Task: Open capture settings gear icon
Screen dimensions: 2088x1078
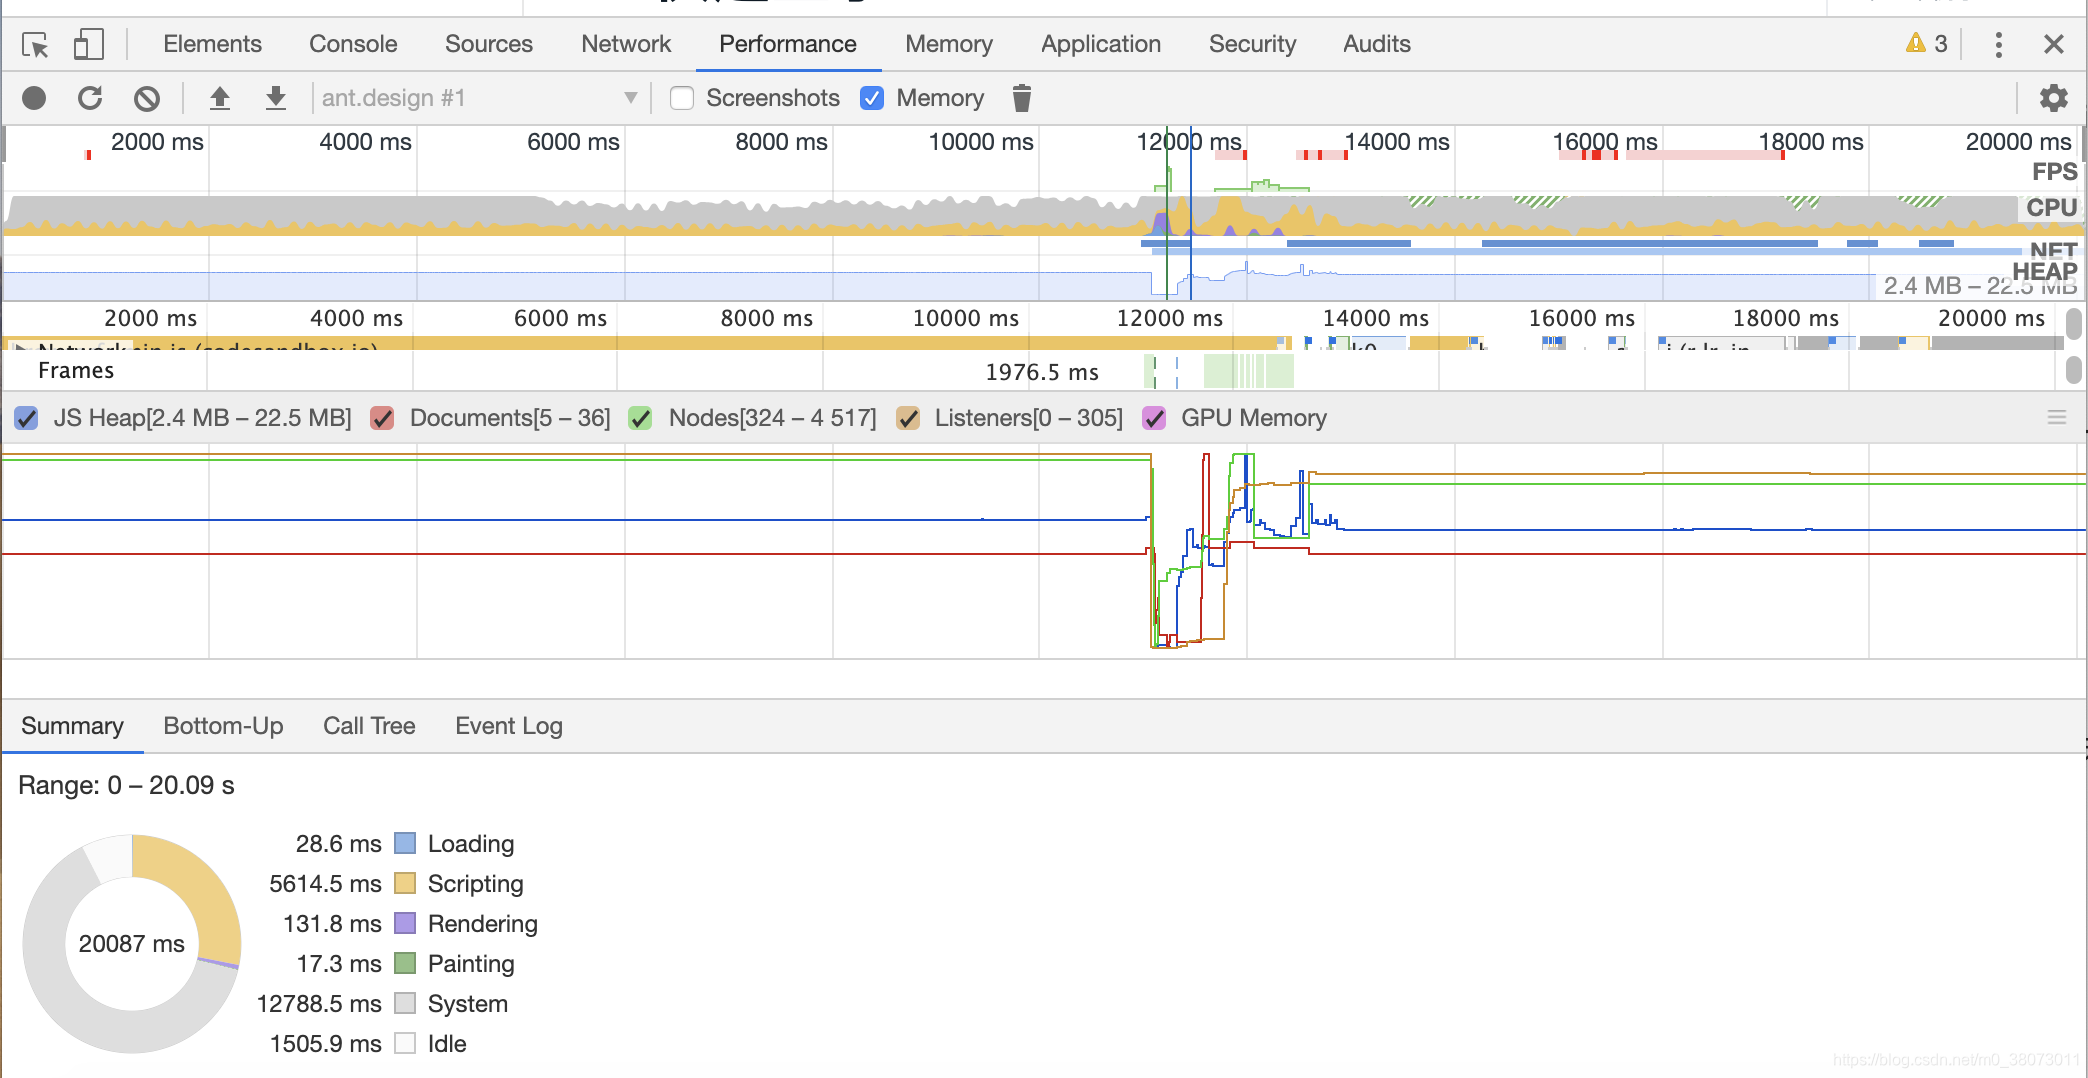Action: pos(2053,98)
